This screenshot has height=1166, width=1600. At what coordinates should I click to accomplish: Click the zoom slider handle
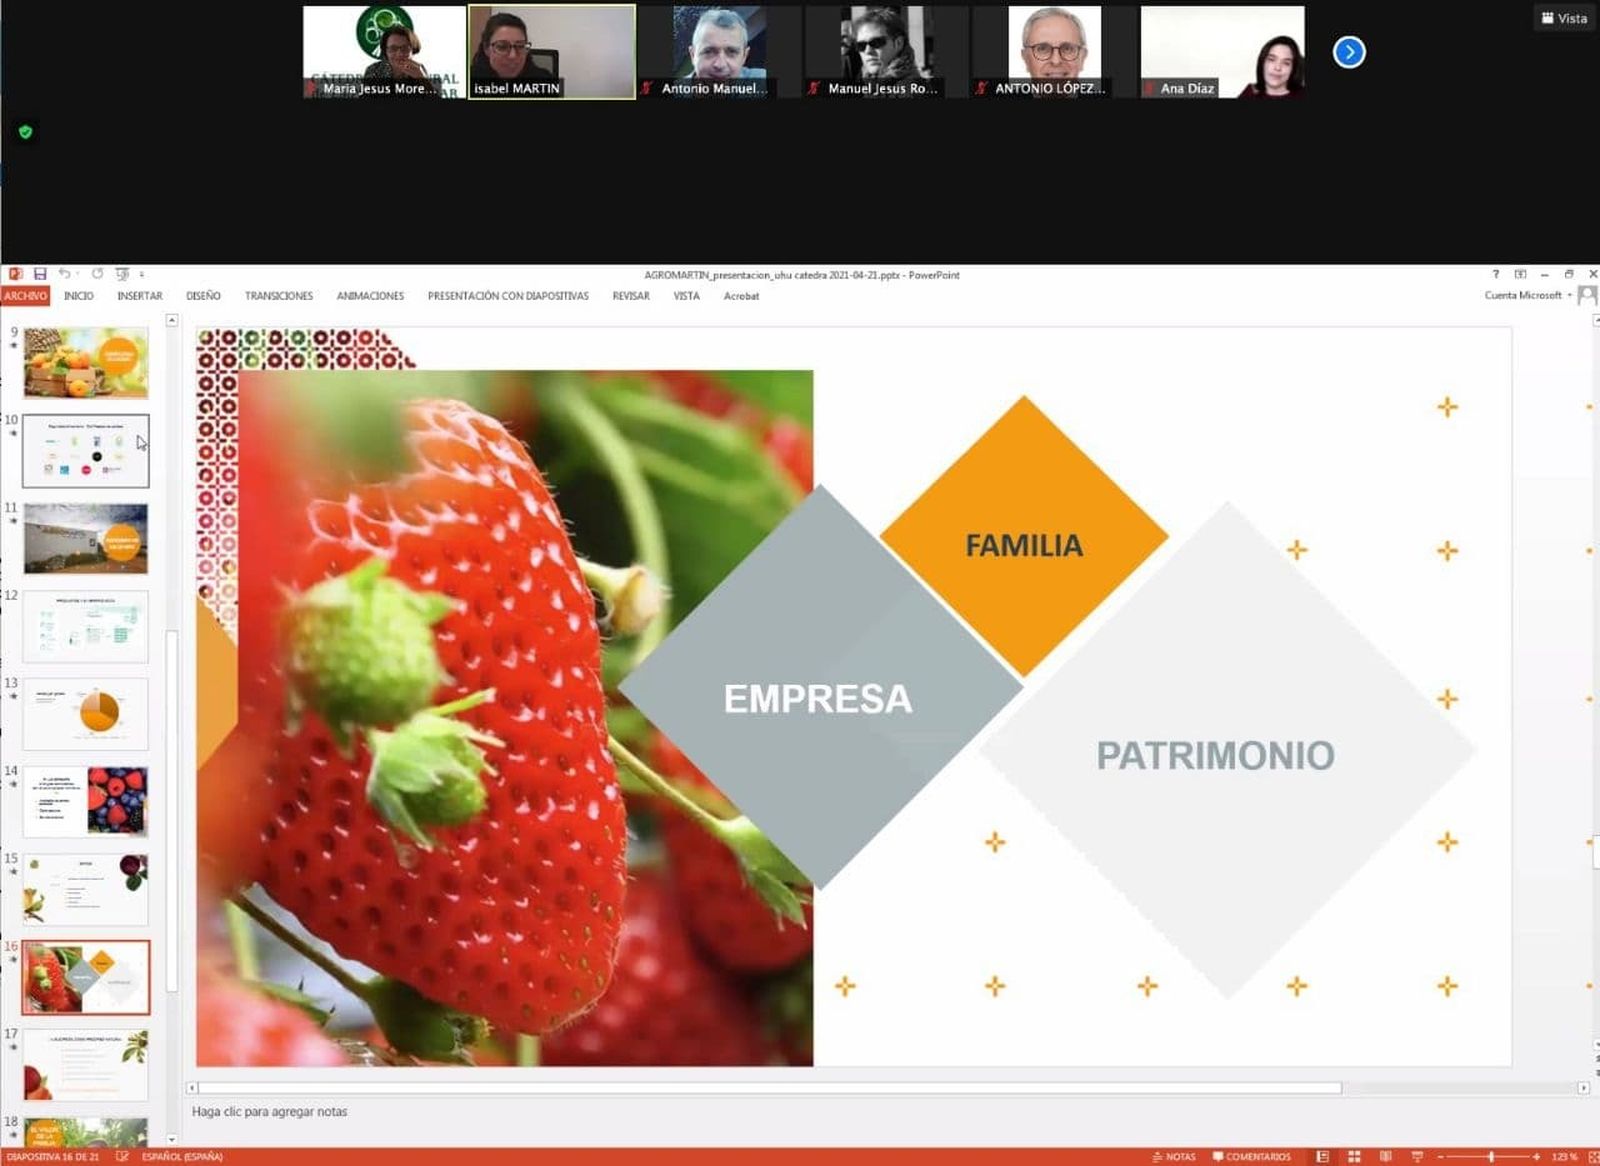click(1490, 1157)
